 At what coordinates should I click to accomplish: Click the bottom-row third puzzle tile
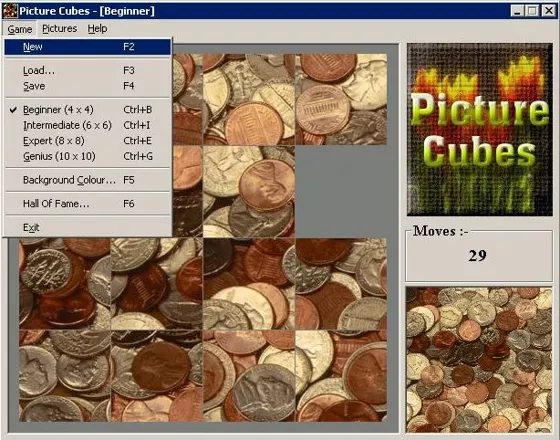[x=249, y=376]
